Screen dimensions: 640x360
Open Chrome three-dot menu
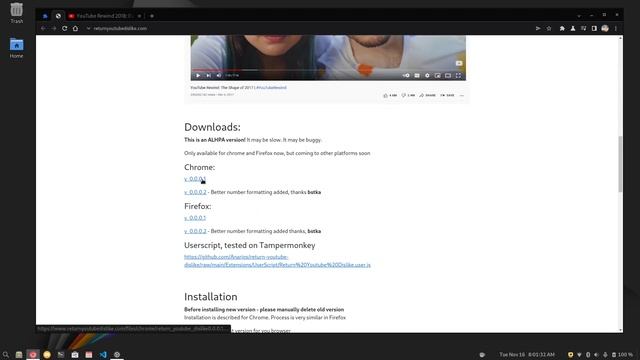pos(616,29)
